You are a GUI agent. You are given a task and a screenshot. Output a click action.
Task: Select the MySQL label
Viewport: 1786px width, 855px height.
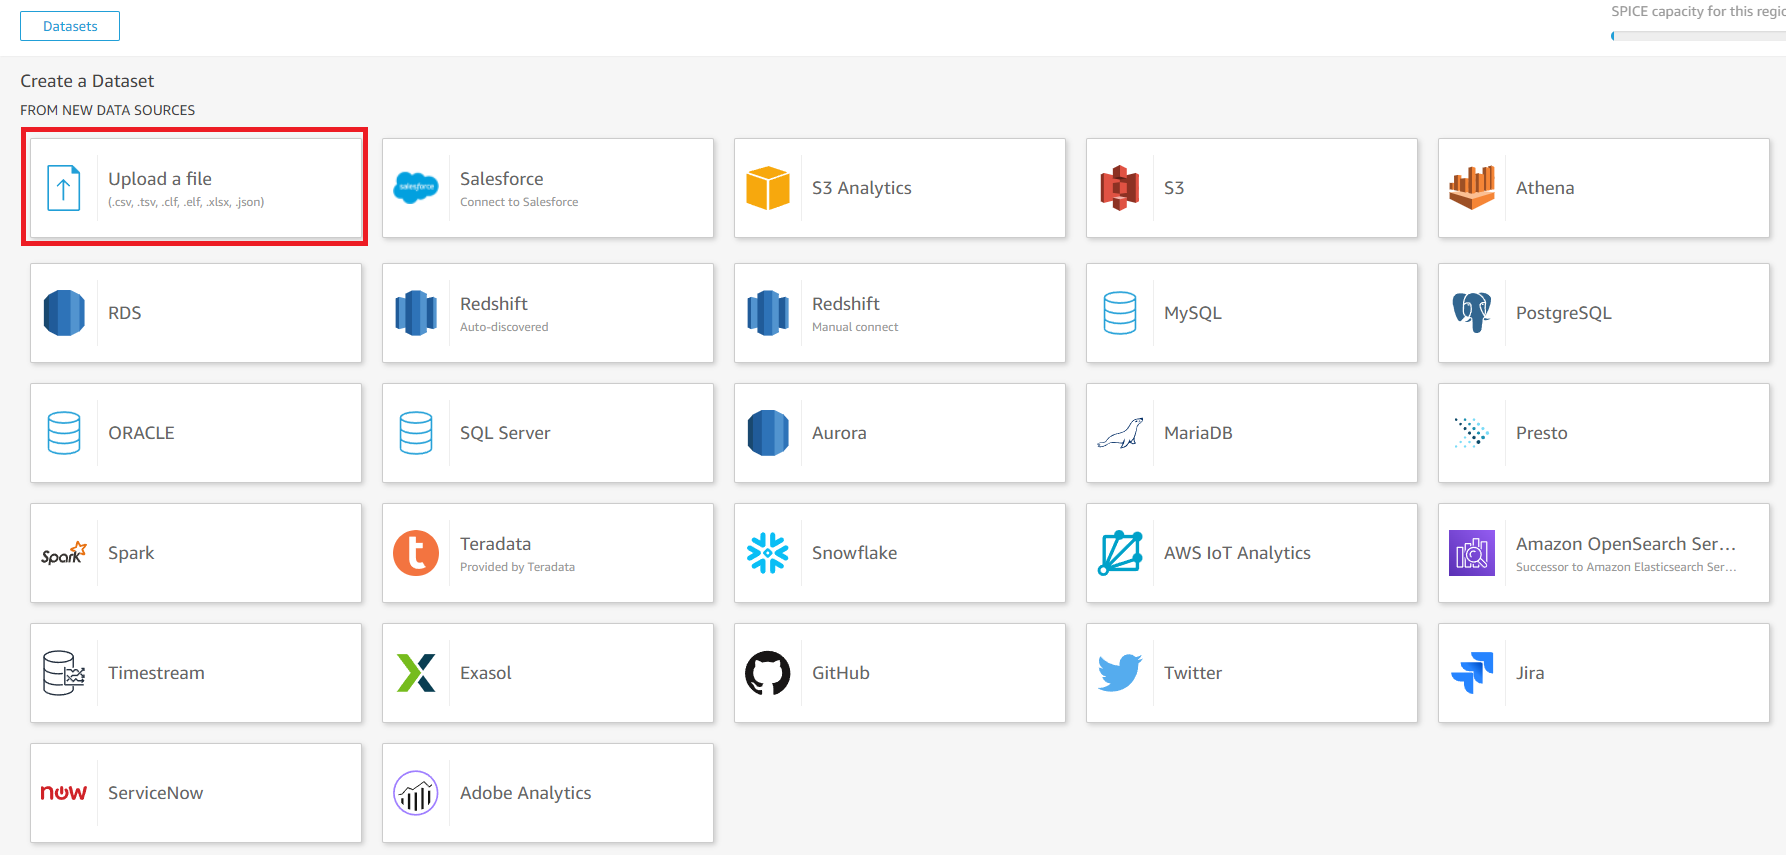pyautogui.click(x=1193, y=313)
